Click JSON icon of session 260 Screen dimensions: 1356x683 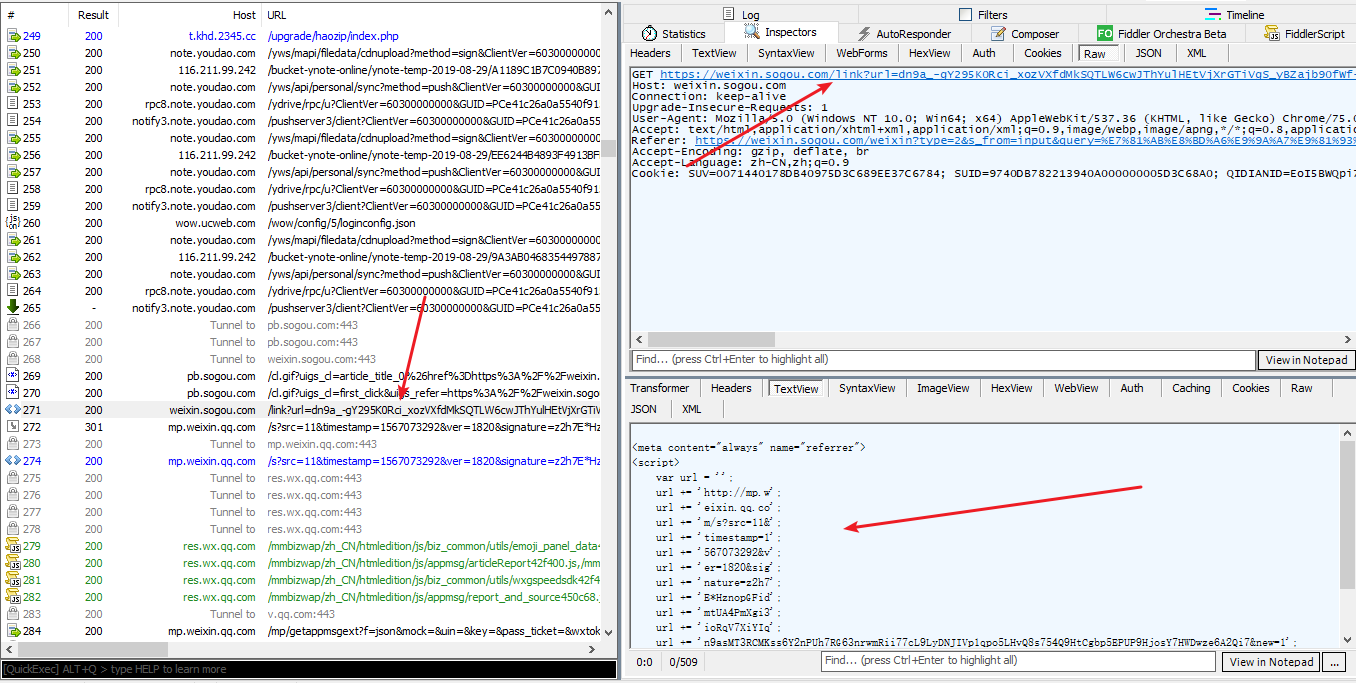(14, 223)
